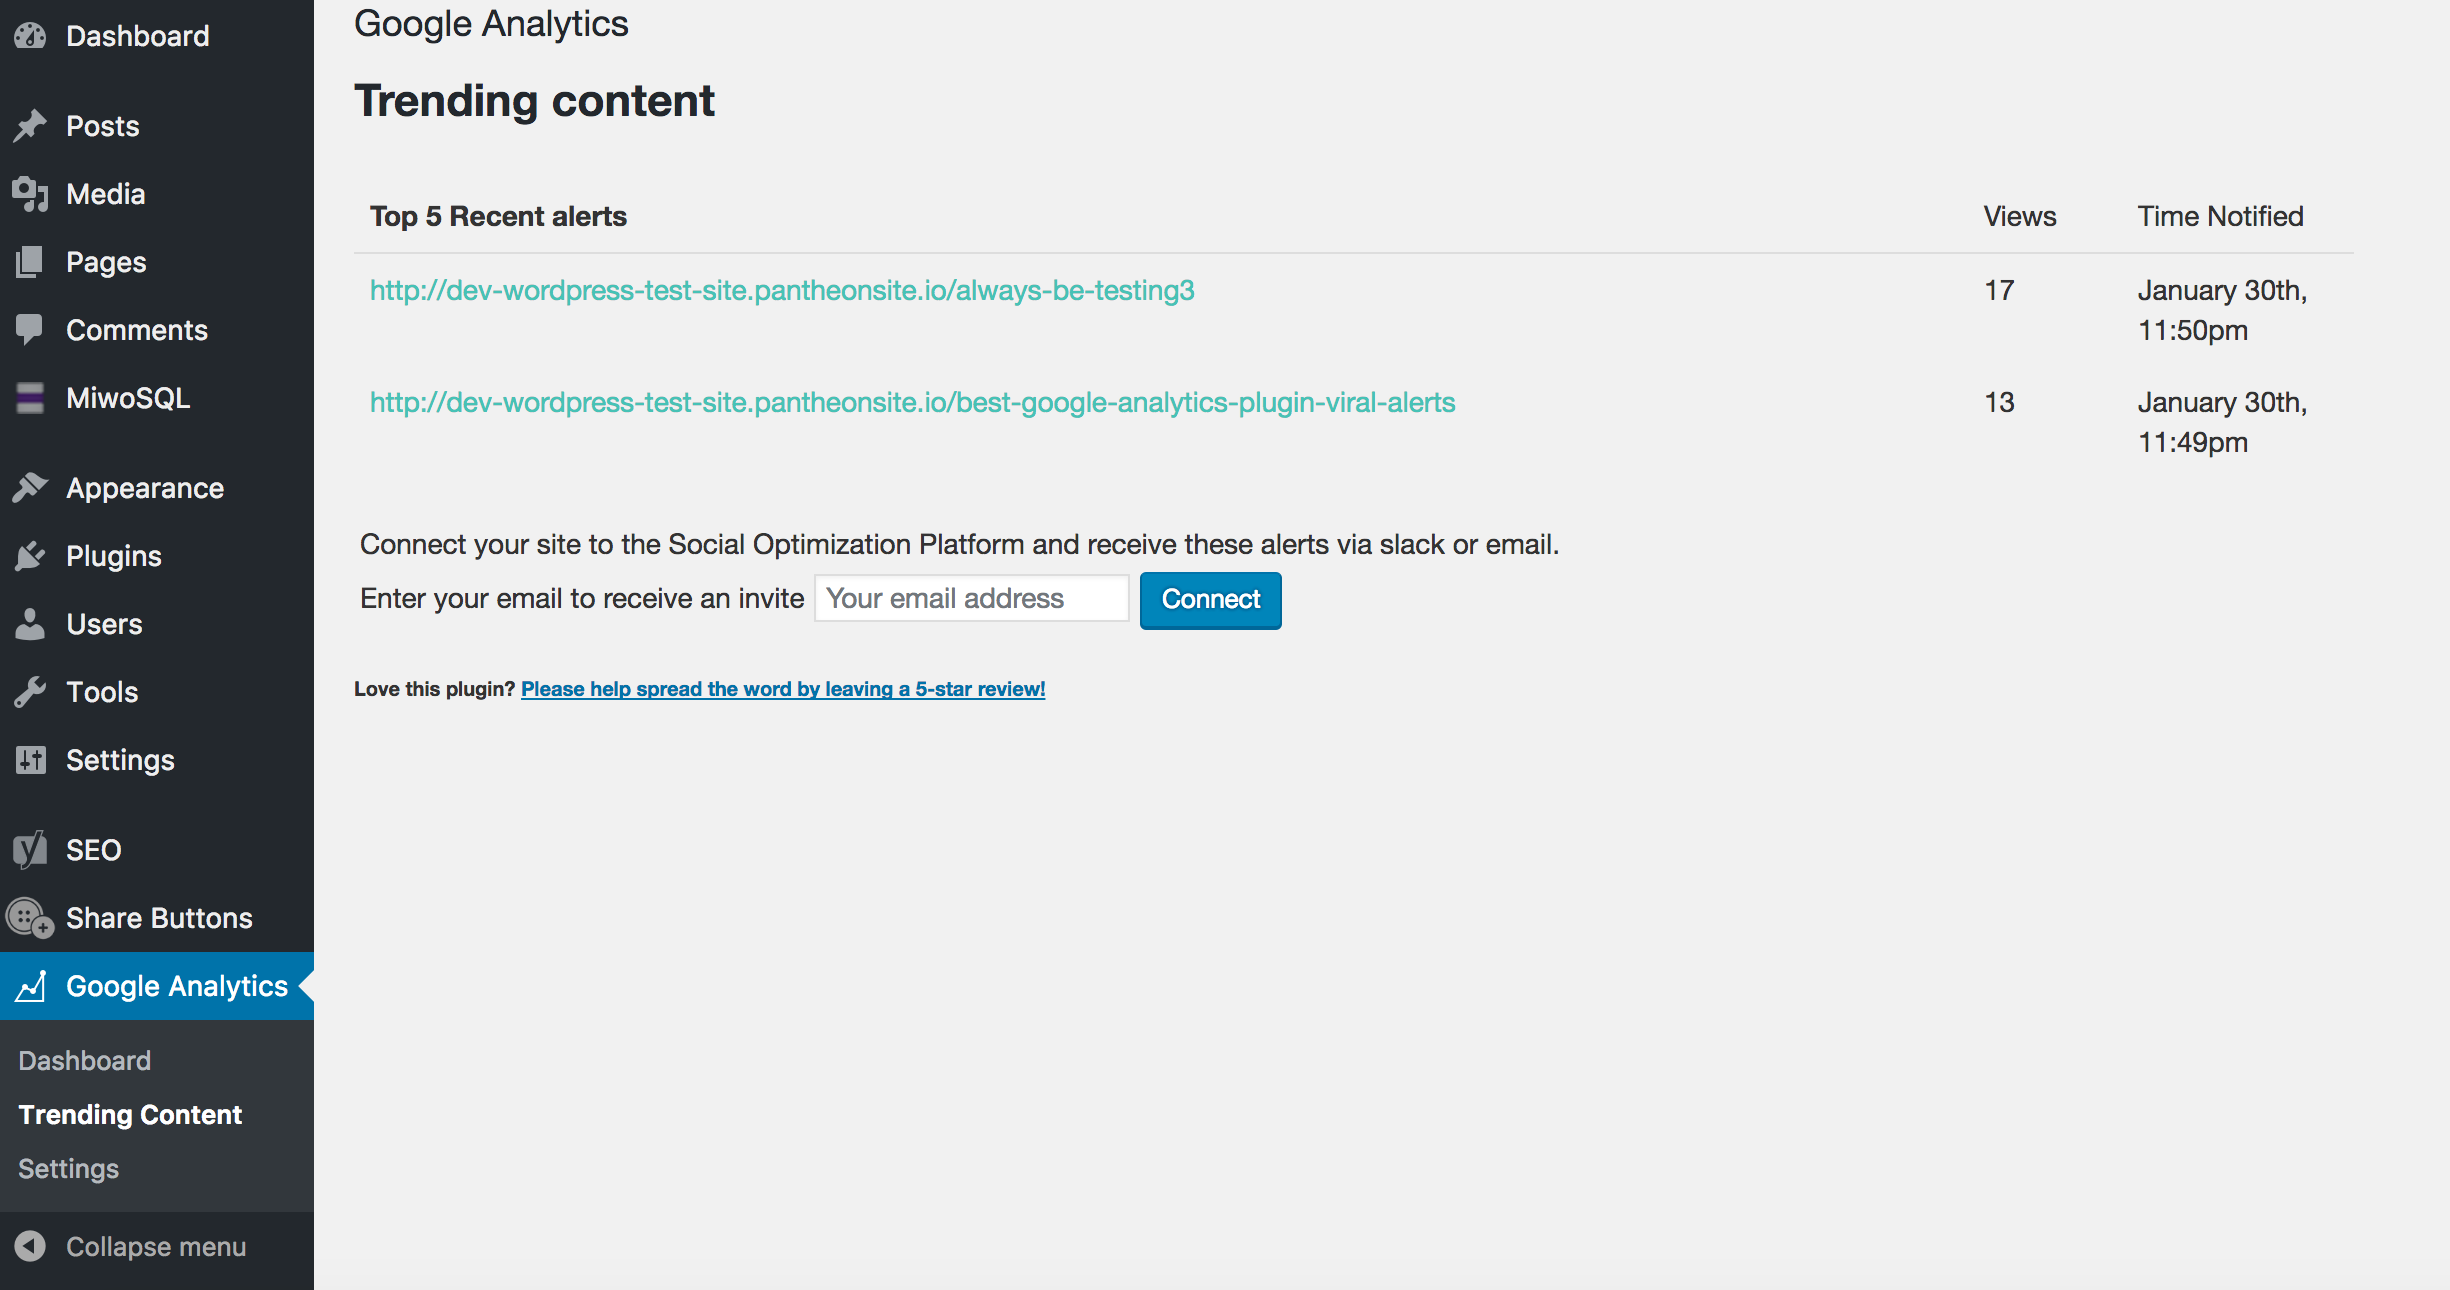
Task: Click the Yoast SEO icon
Action: pos(30,850)
